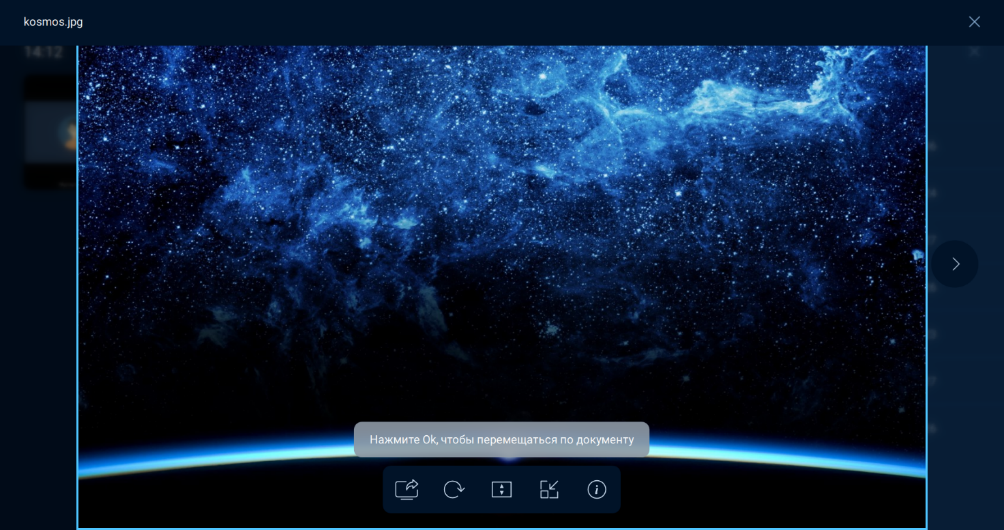This screenshot has width=1004, height=530.
Task: Go to the next image with right chevron
Action: pos(955,264)
